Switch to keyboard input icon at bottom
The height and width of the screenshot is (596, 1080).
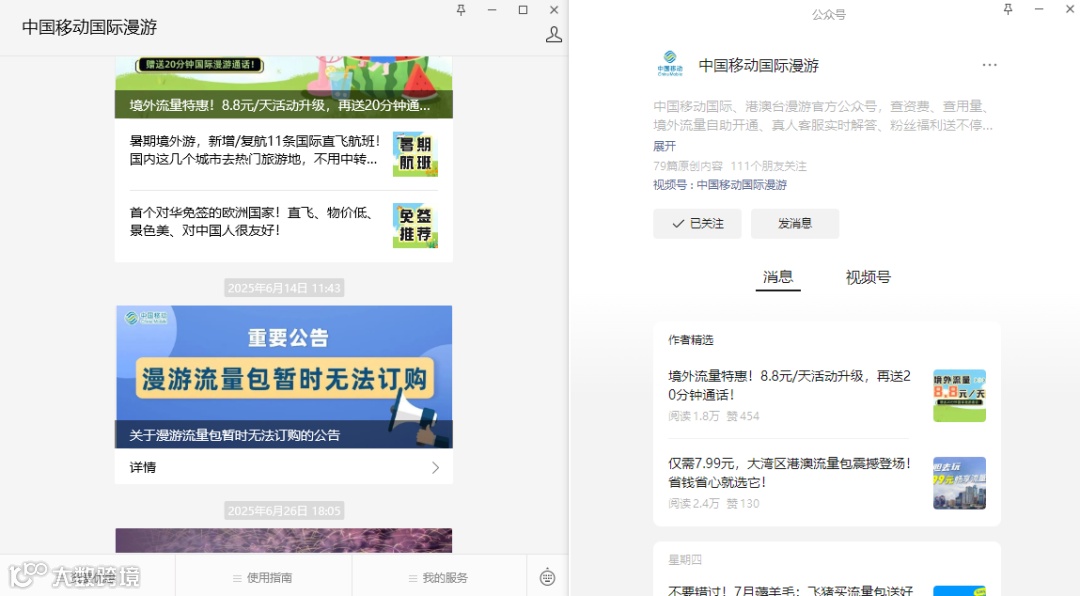point(548,577)
